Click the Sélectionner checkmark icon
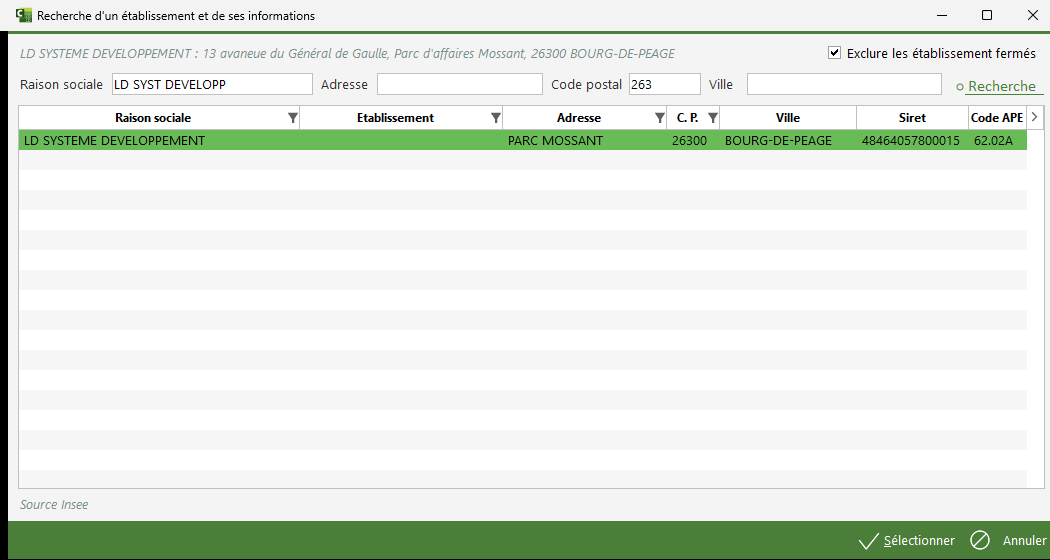The width and height of the screenshot is (1050, 560). pos(868,541)
